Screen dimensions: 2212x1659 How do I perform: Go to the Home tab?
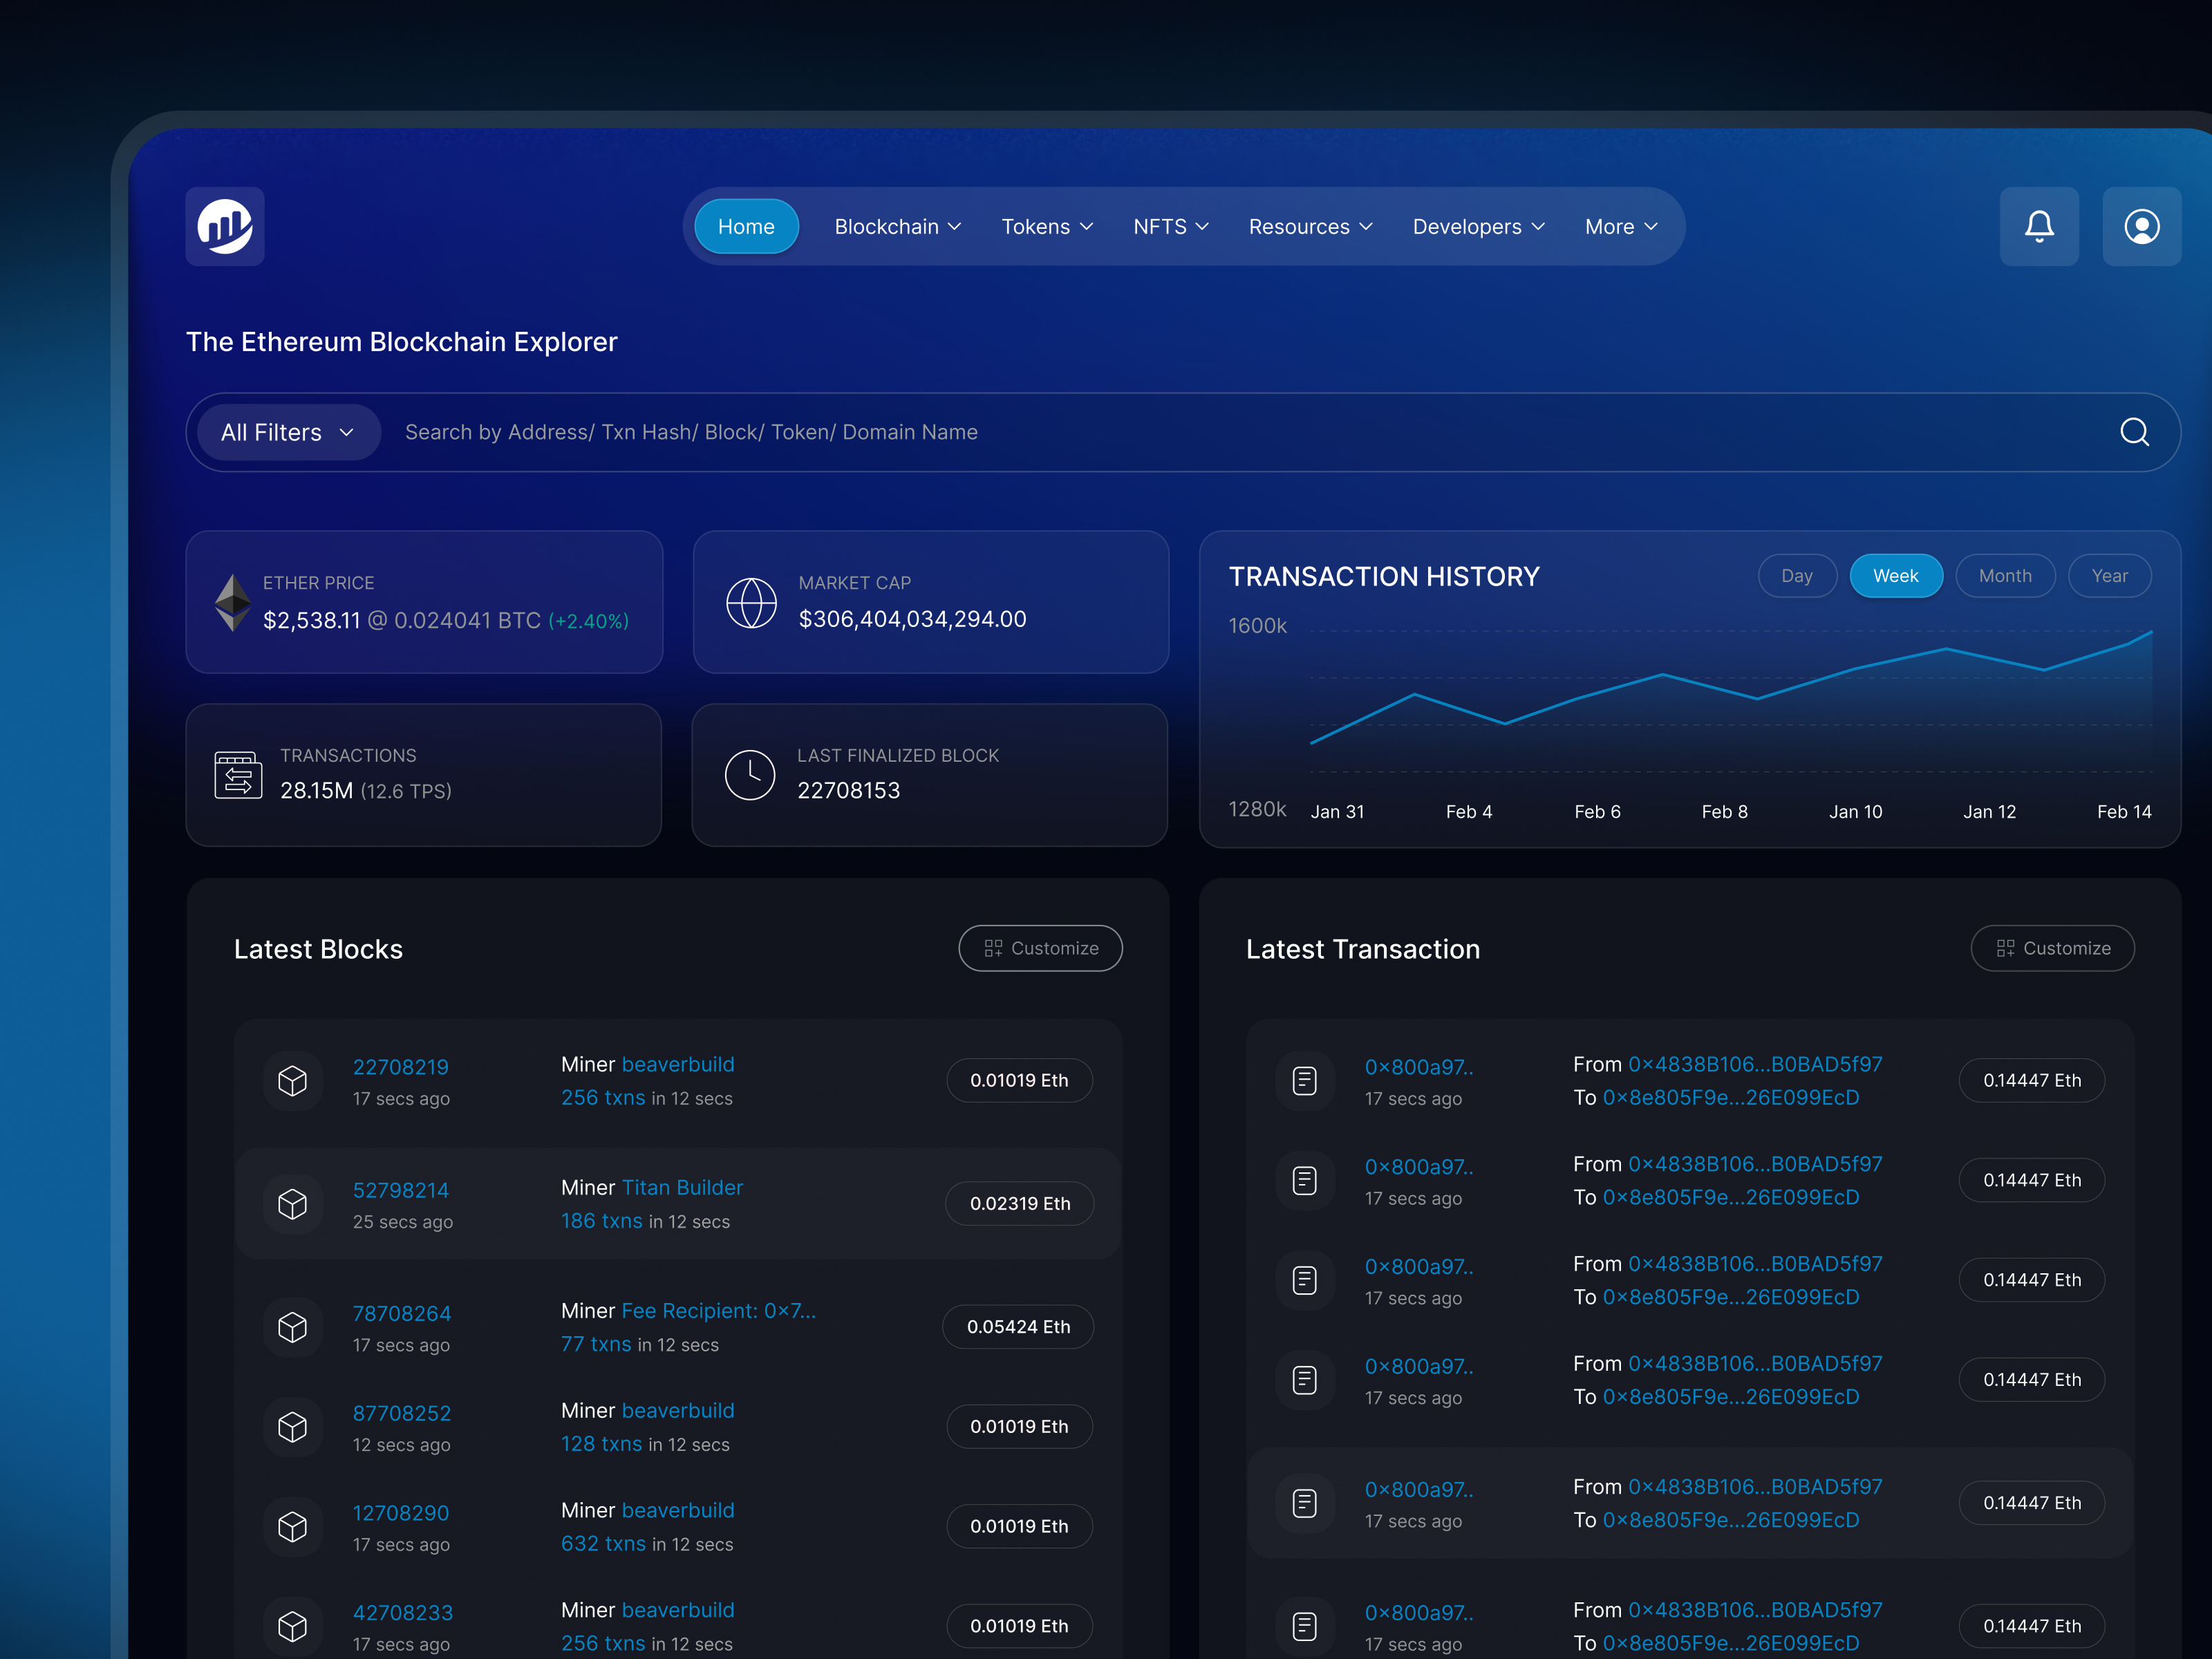tap(746, 227)
